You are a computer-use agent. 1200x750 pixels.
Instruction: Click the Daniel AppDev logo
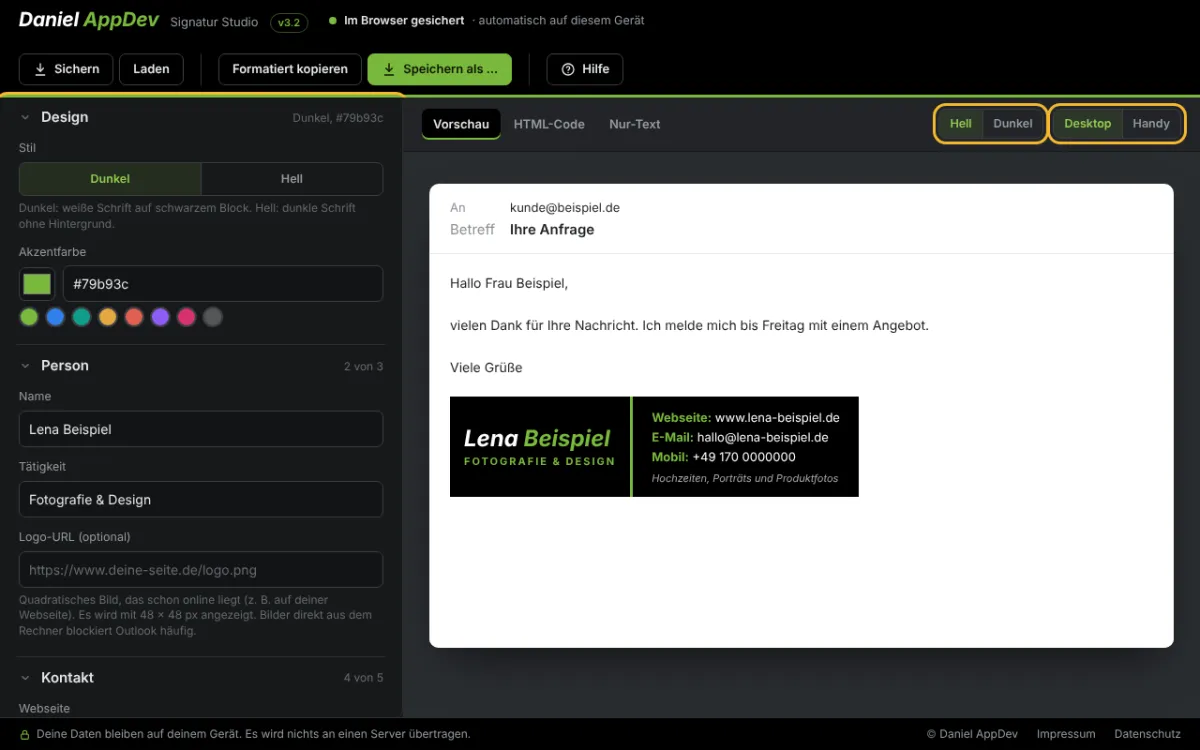click(x=89, y=20)
